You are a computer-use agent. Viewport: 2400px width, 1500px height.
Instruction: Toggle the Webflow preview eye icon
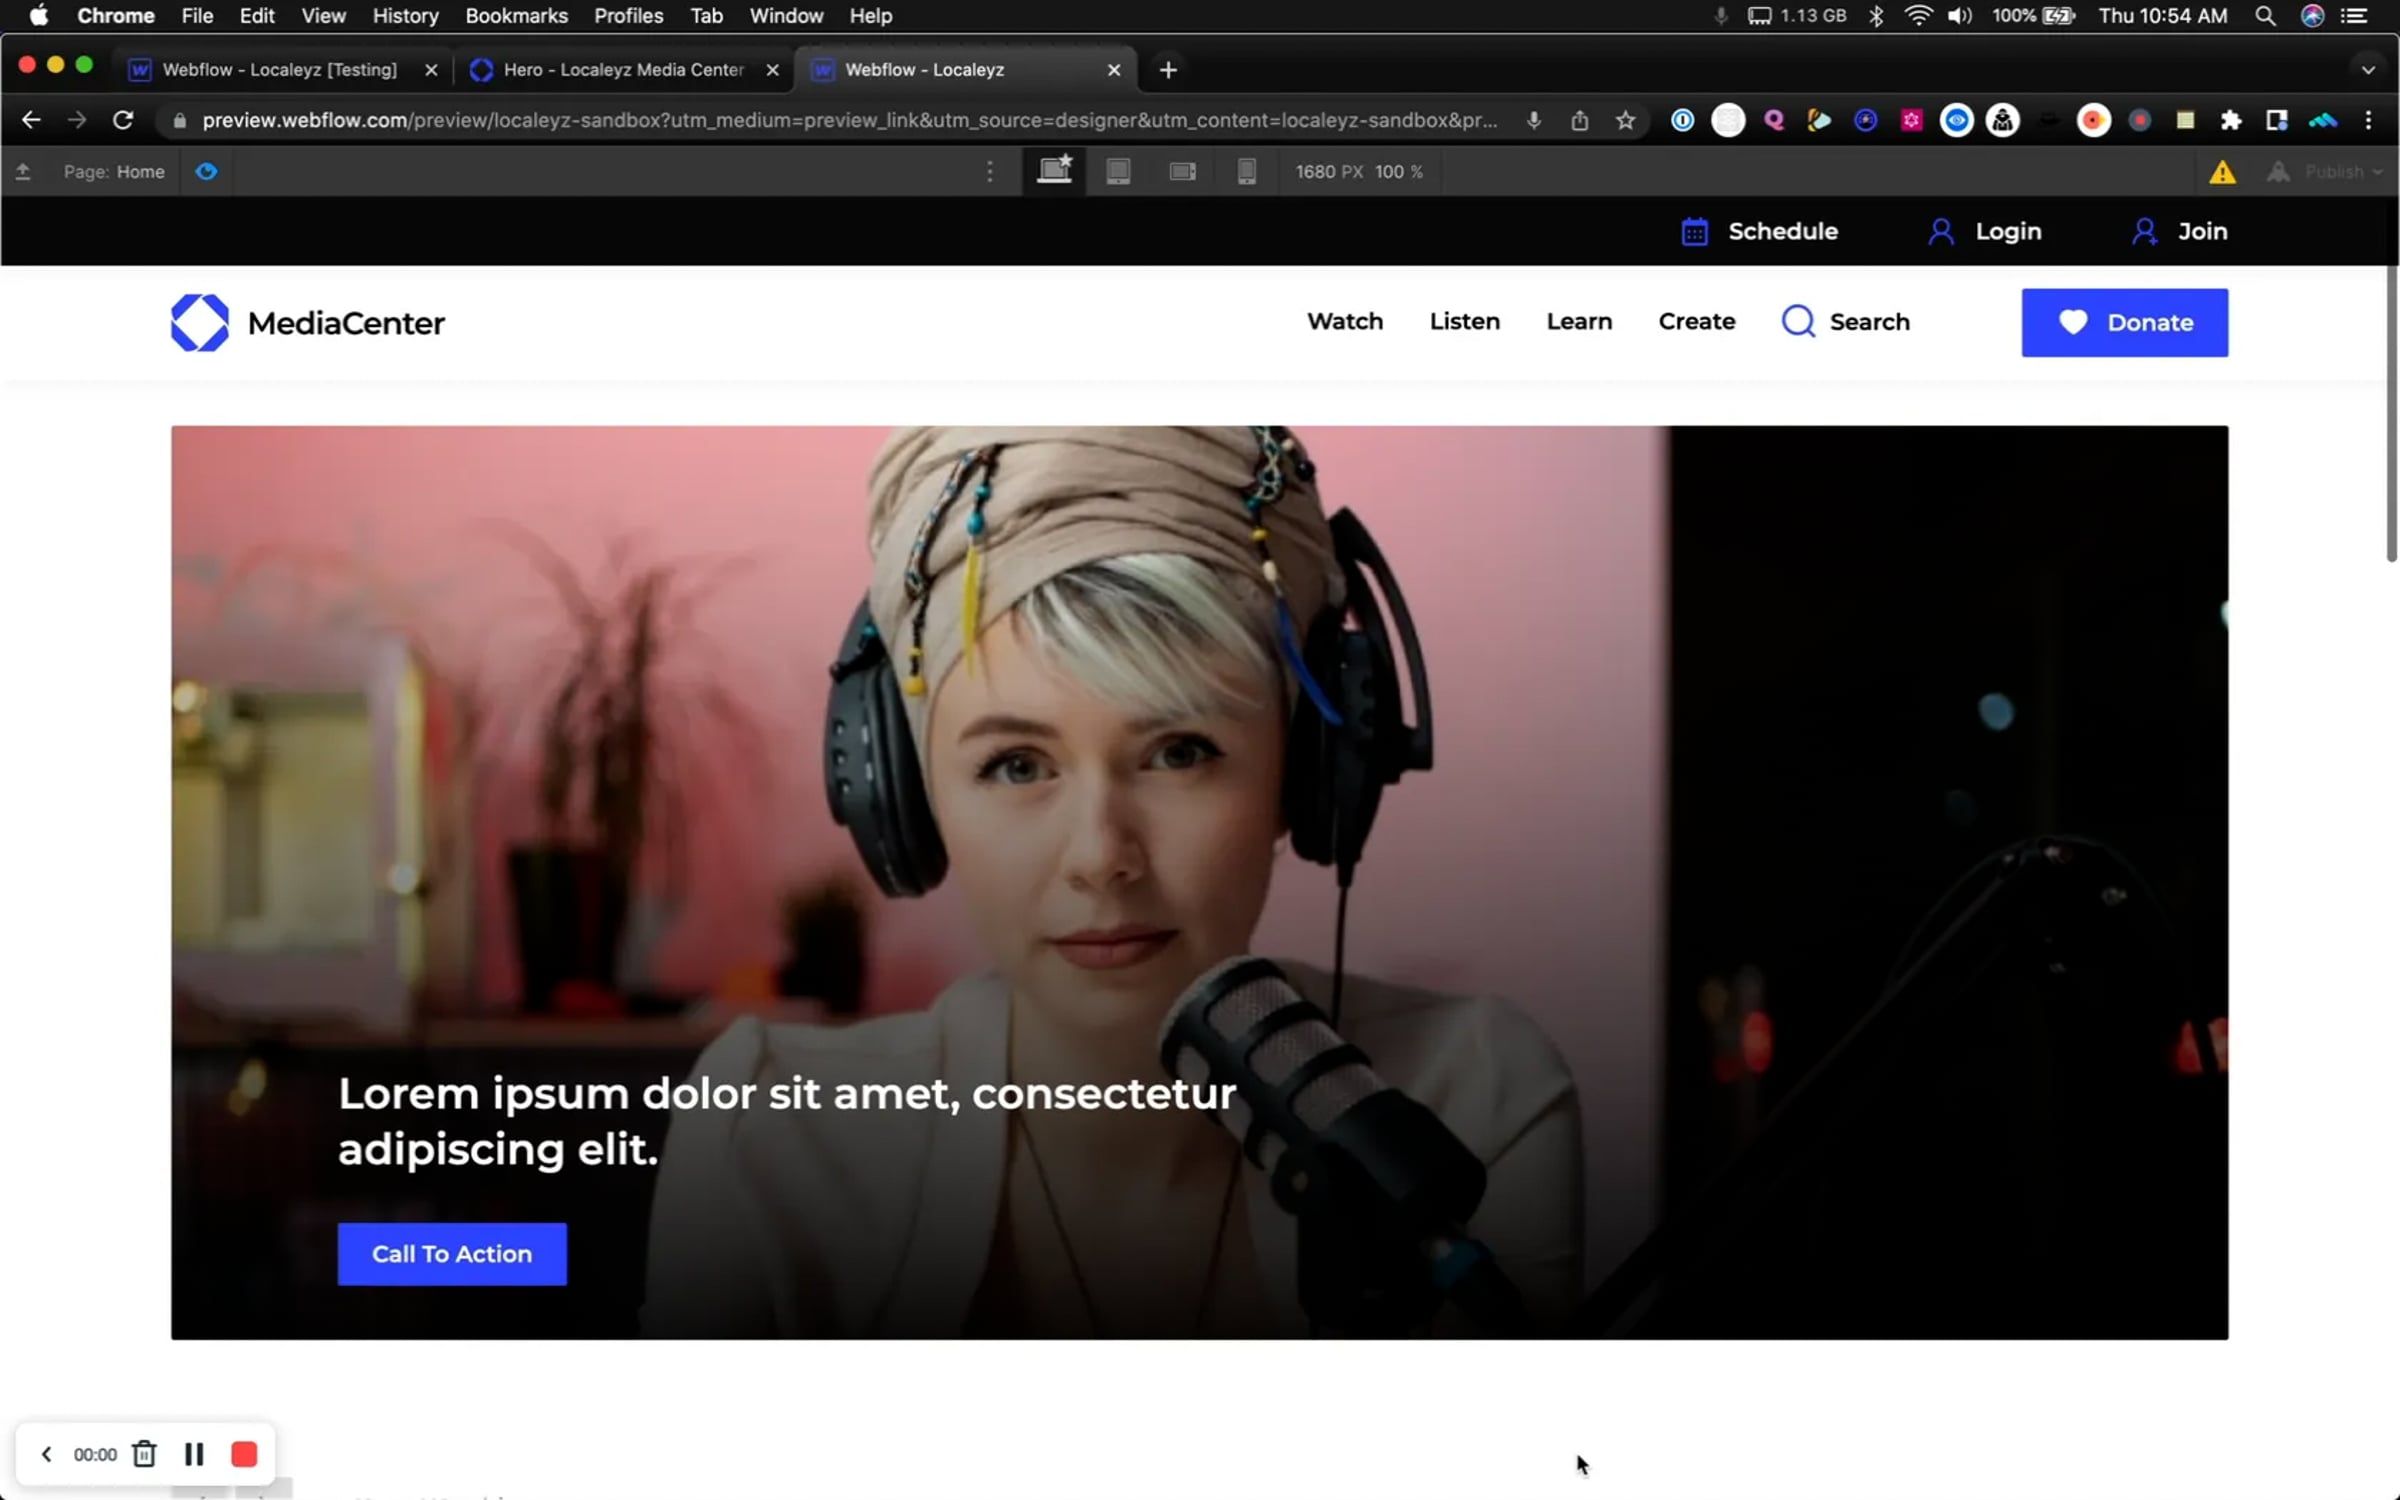click(206, 172)
